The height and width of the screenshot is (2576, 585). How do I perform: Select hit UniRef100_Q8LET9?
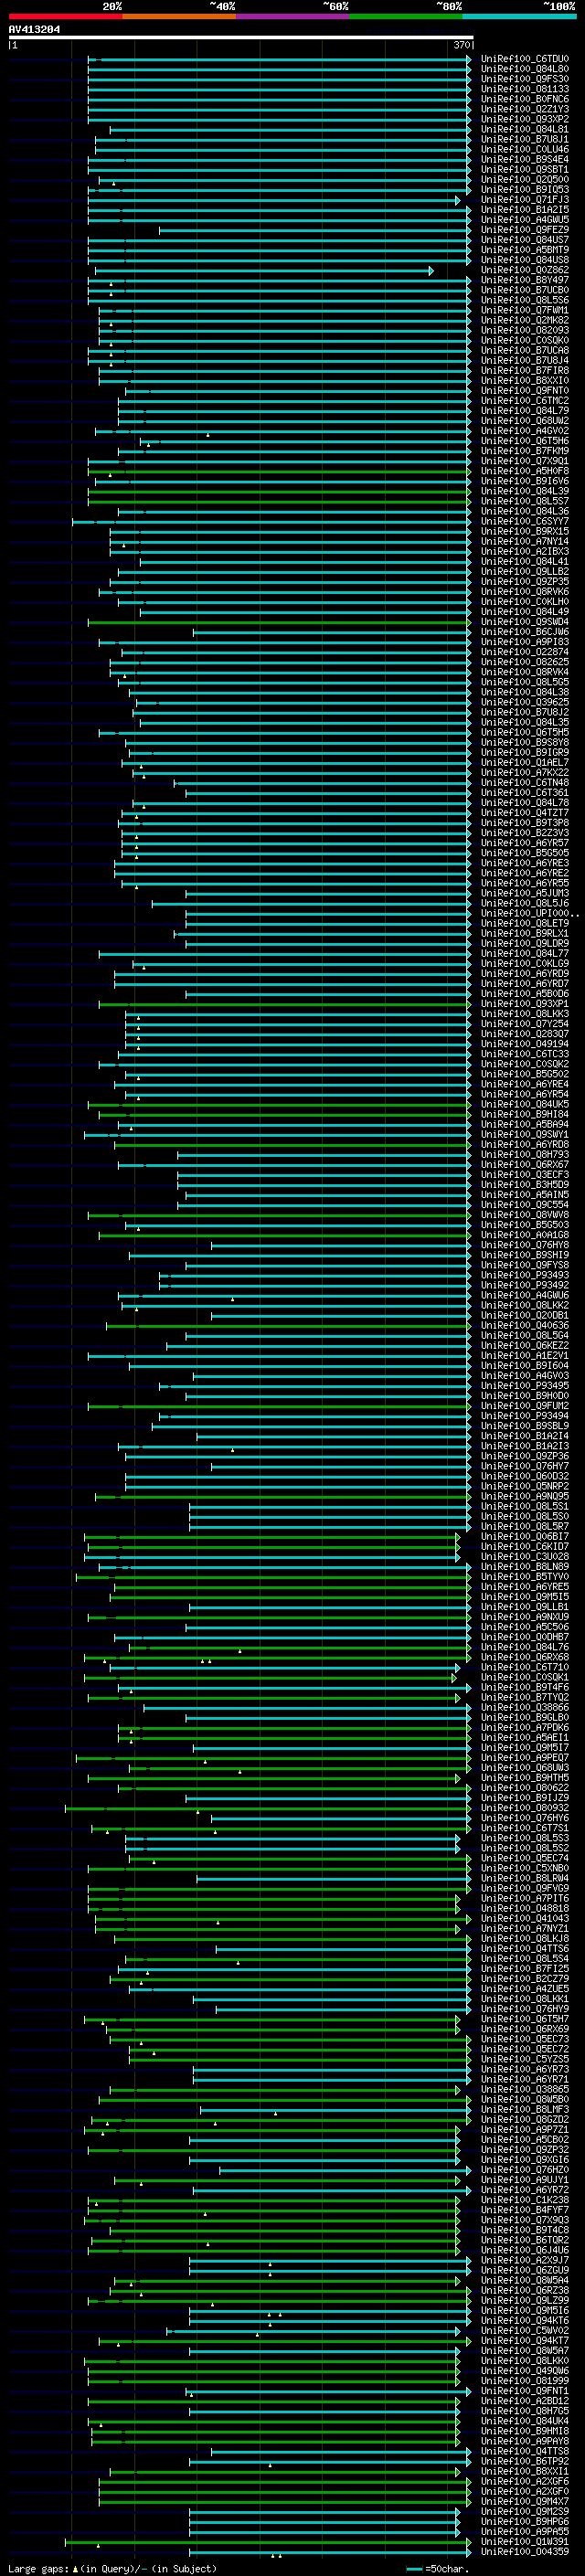tap(524, 924)
